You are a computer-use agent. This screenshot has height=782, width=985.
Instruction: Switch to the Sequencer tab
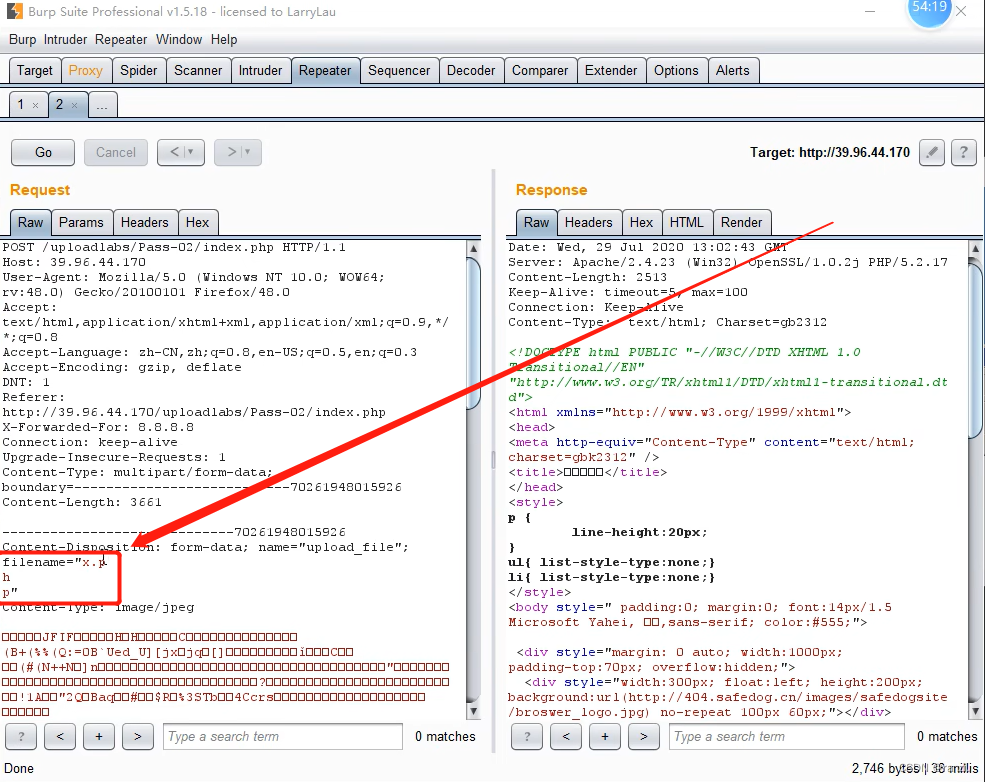click(x=399, y=70)
